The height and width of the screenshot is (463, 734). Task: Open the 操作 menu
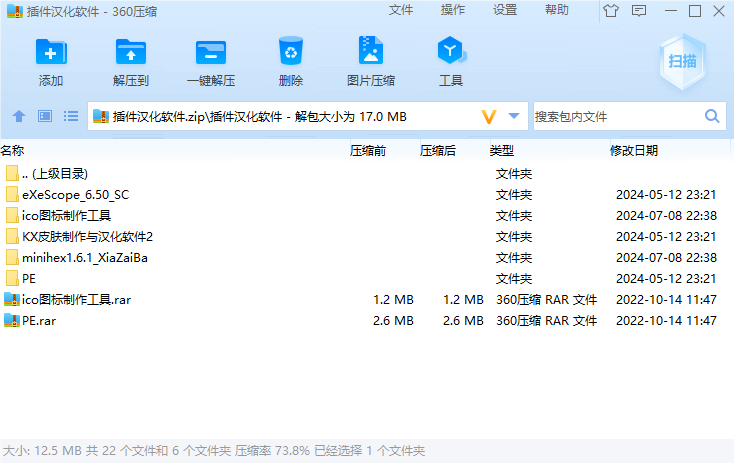tap(453, 10)
